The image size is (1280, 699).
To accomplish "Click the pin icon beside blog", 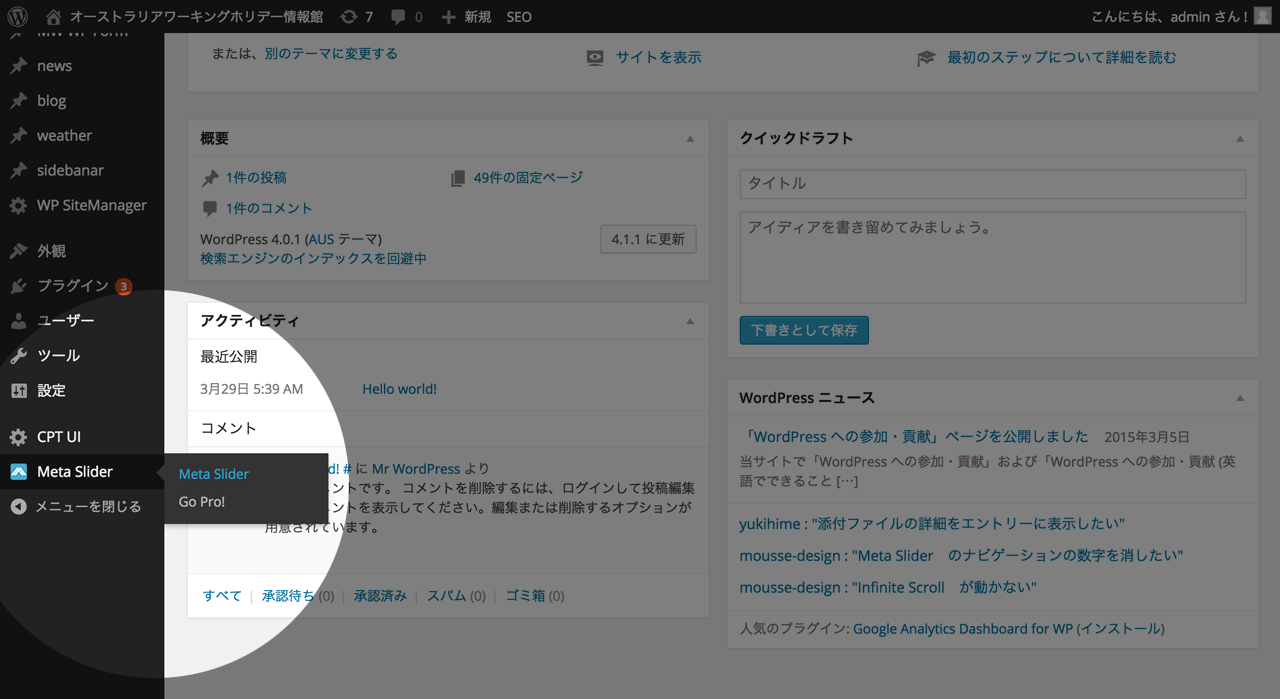I will pyautogui.click(x=18, y=101).
